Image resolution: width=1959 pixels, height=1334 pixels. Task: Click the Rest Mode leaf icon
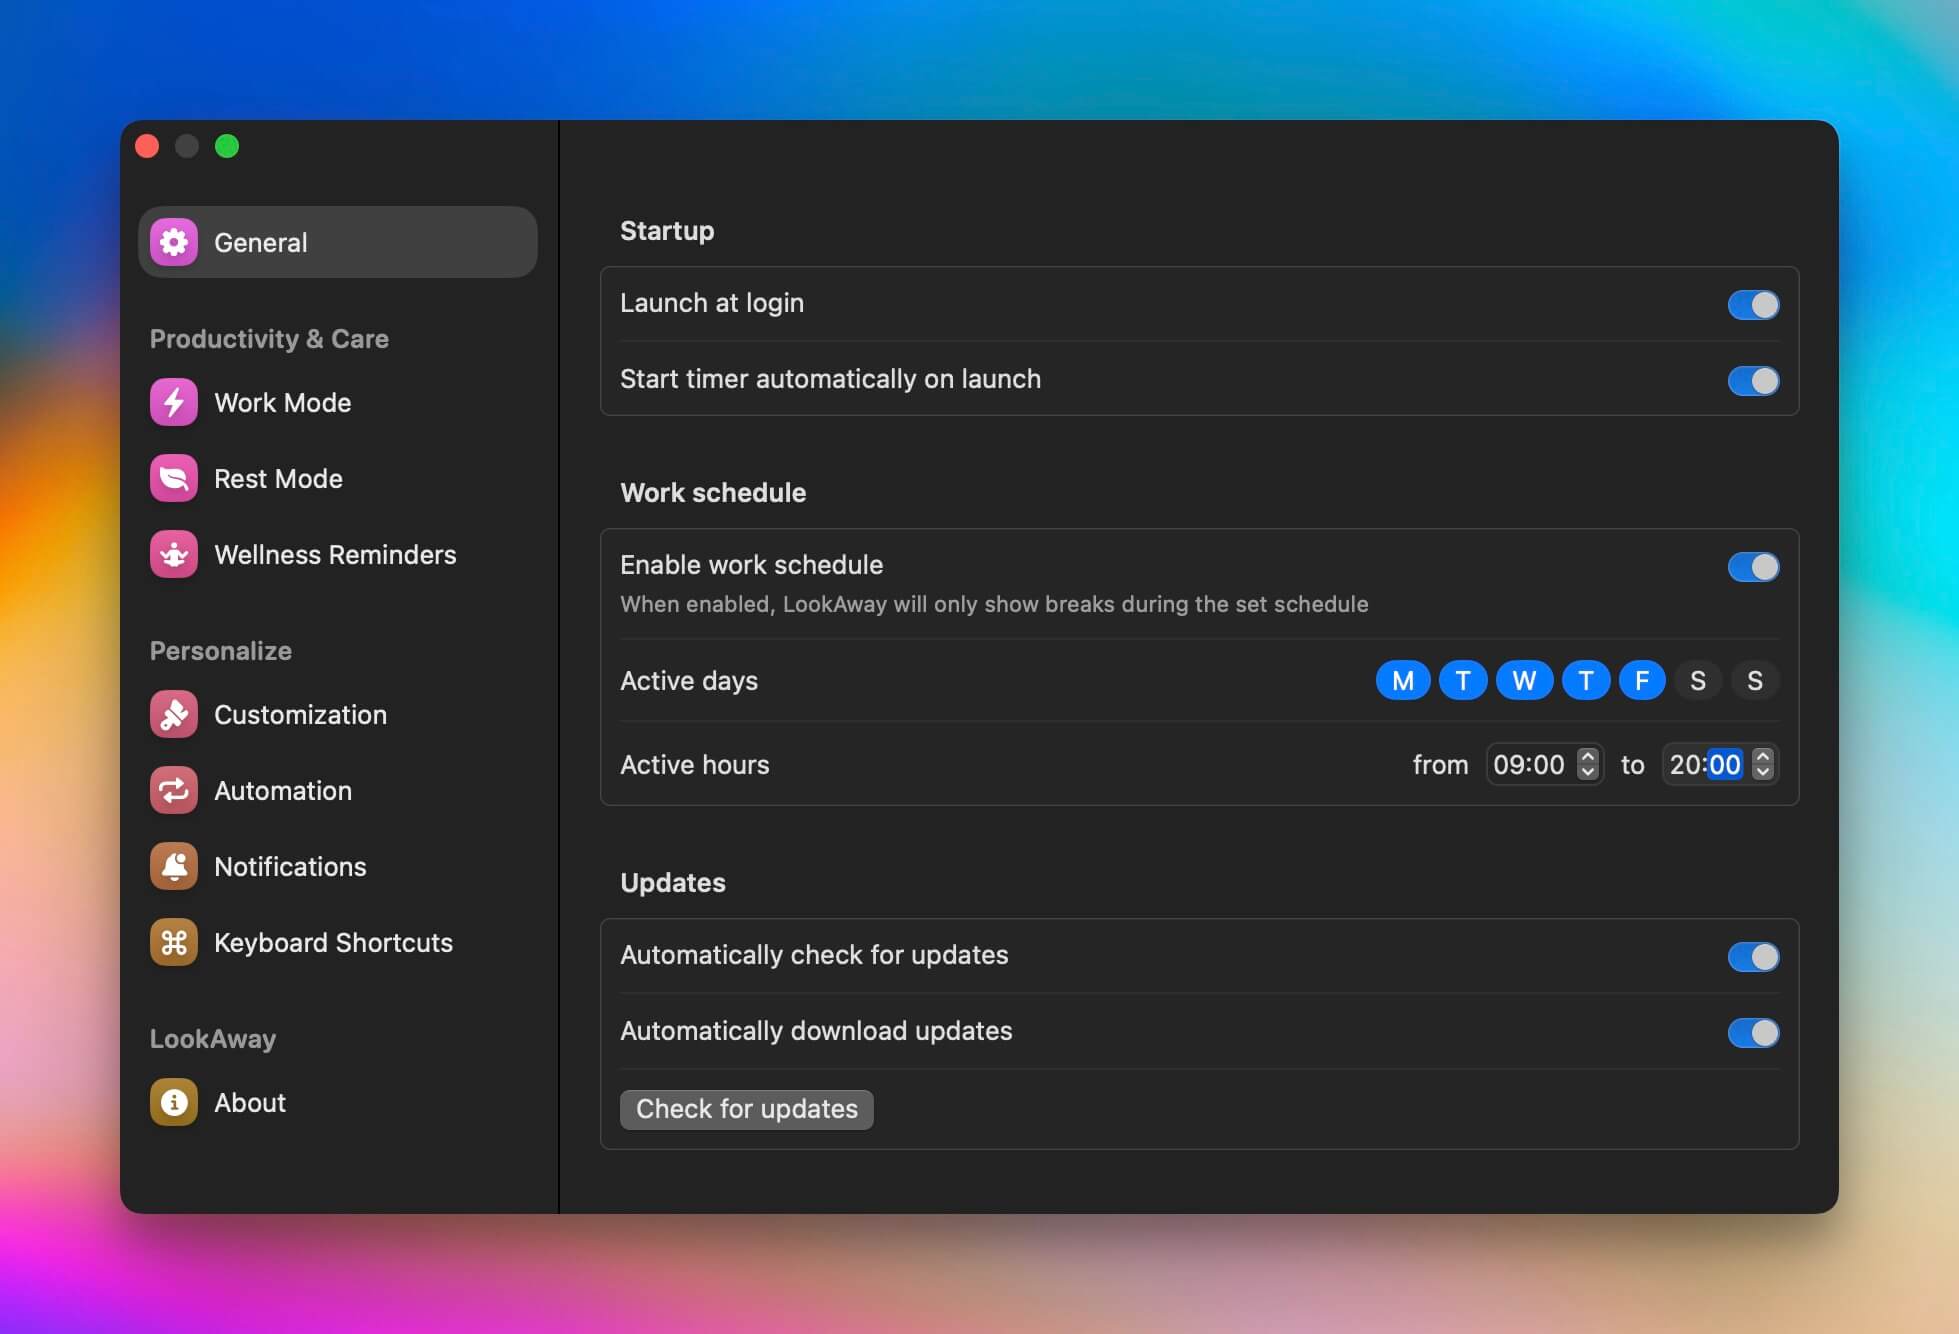coord(174,478)
